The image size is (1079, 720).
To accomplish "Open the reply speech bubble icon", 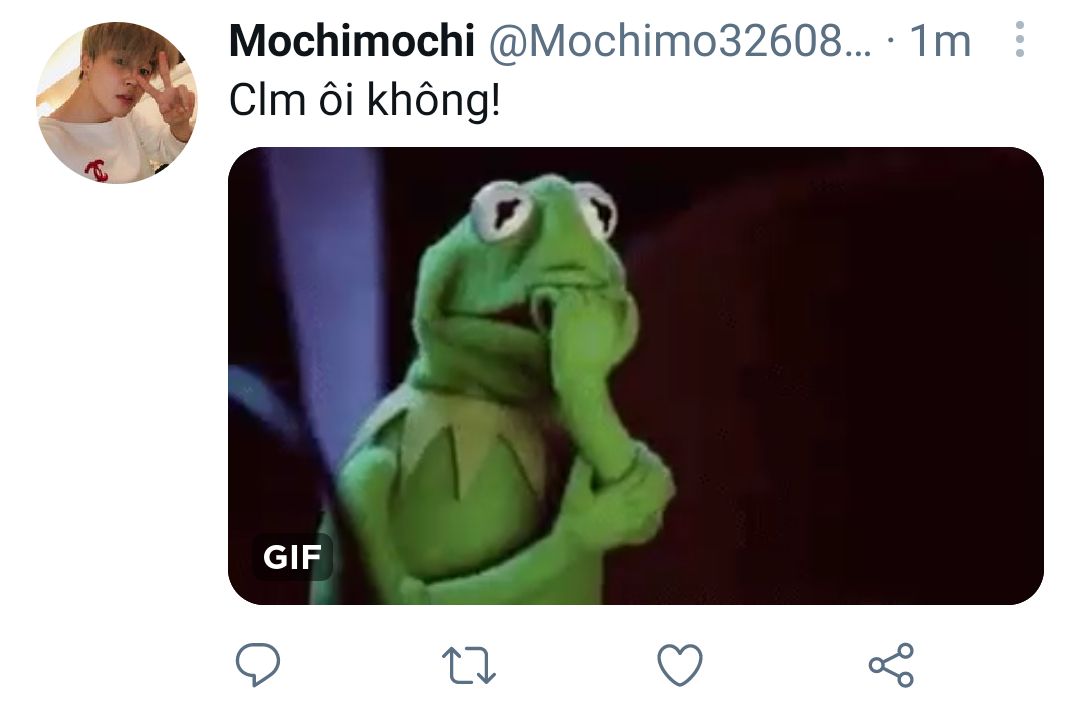I will click(x=257, y=664).
